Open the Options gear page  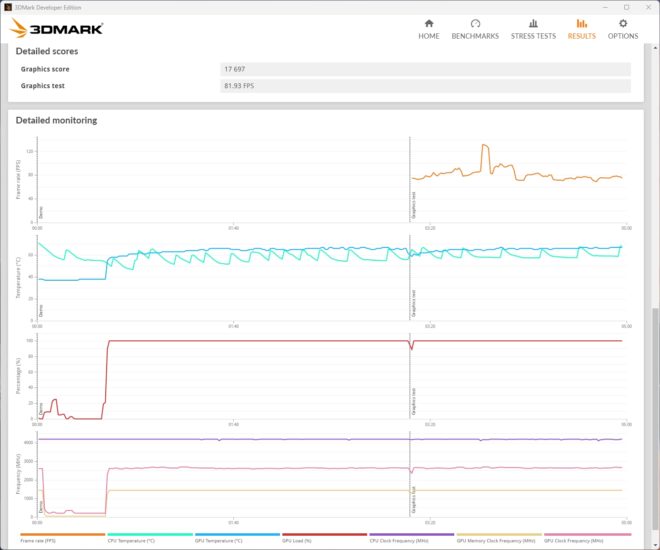point(623,29)
